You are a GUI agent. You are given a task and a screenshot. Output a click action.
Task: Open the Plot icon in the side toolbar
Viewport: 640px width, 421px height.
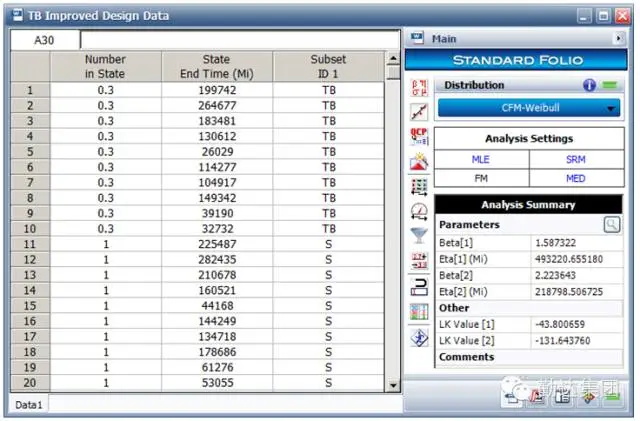(x=420, y=113)
